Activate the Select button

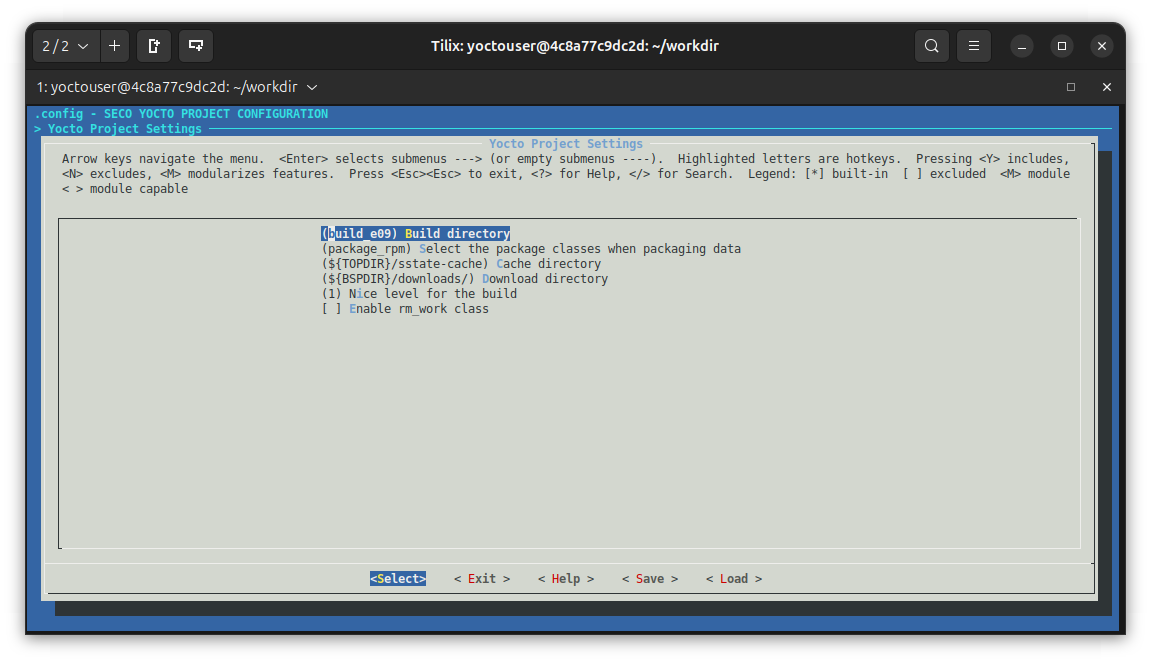click(x=397, y=578)
